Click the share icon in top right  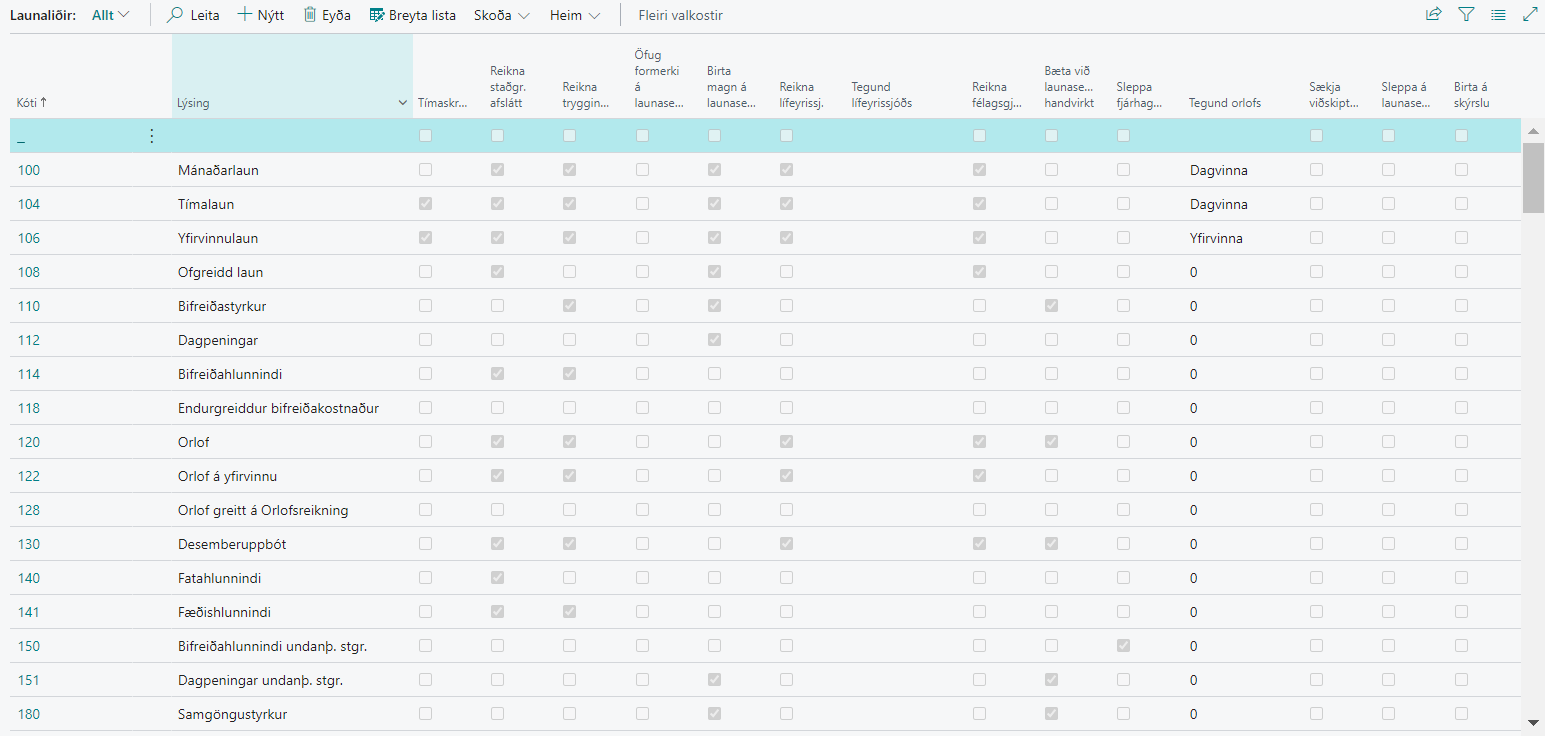tap(1433, 15)
